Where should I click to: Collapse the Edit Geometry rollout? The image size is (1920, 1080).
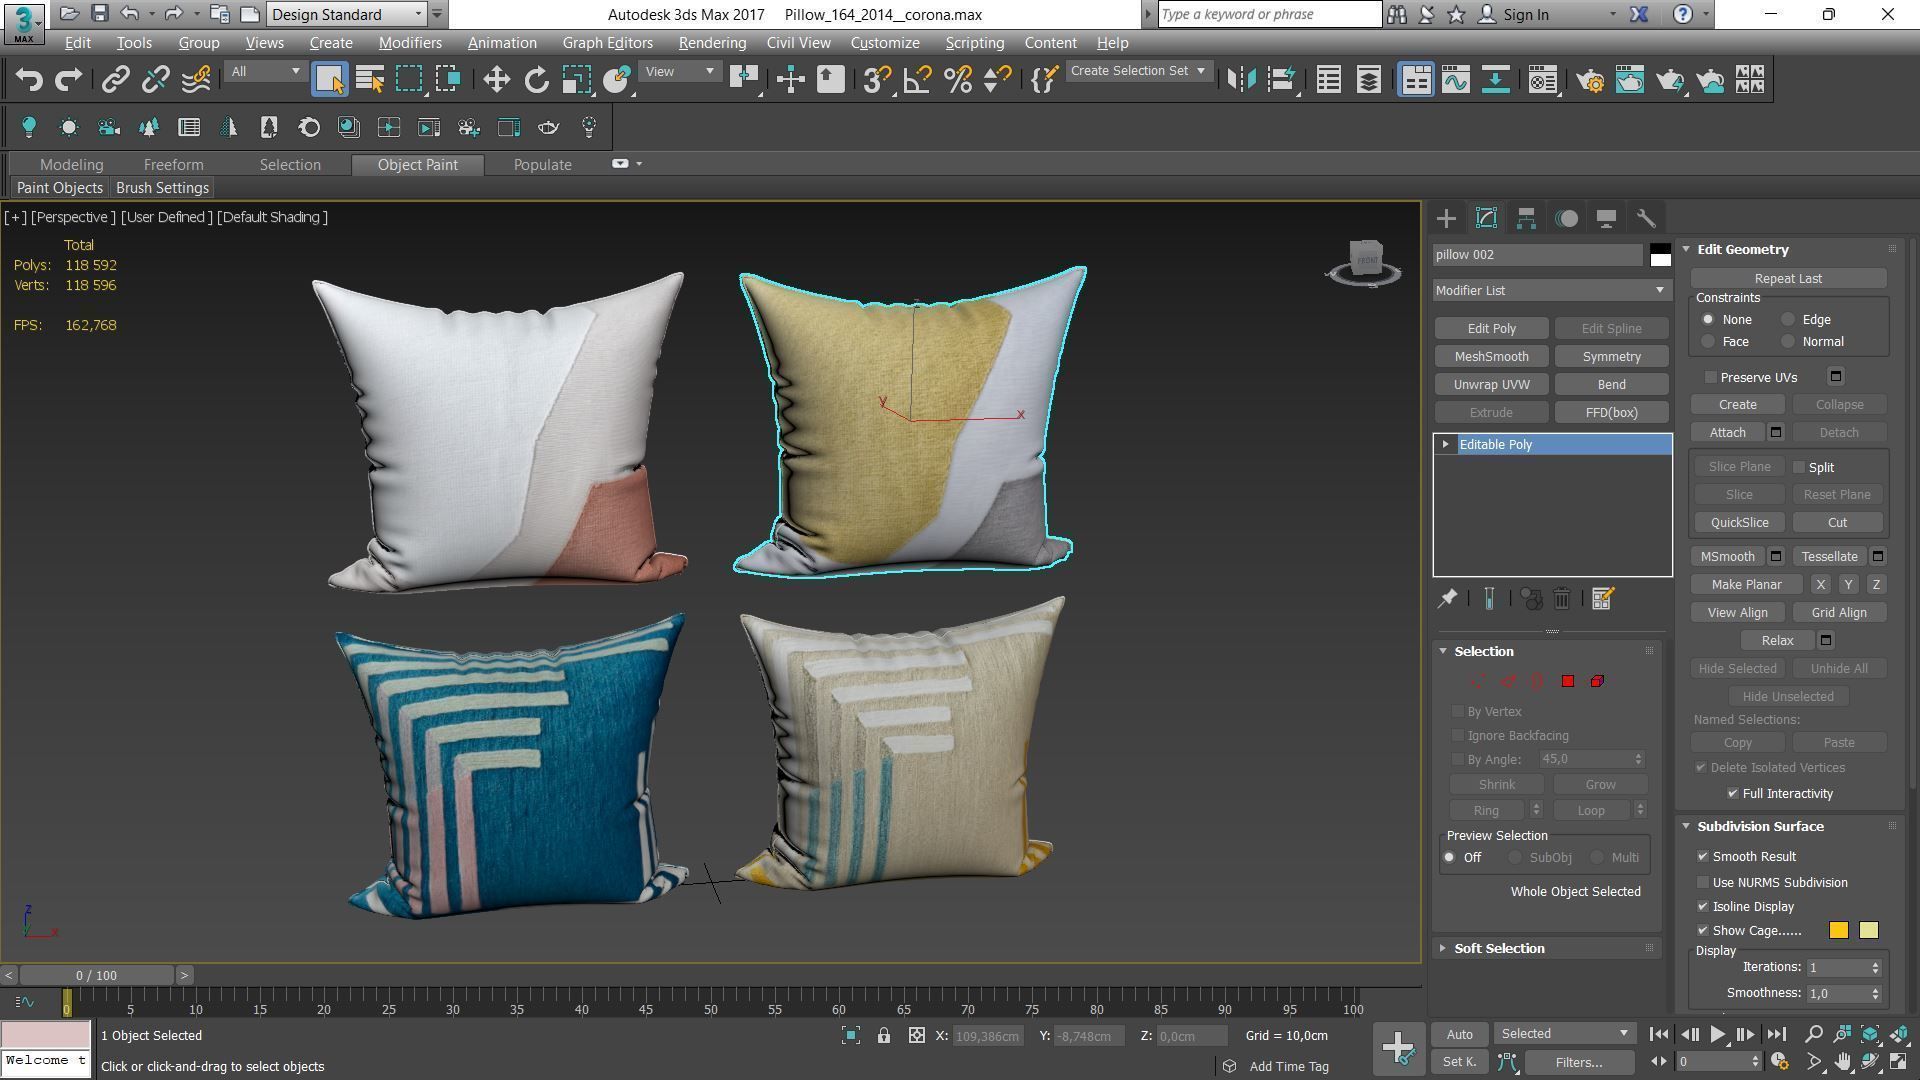coord(1742,250)
